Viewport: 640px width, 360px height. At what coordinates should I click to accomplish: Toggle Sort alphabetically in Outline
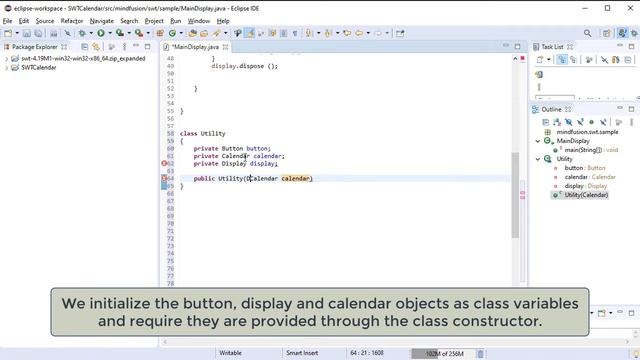point(557,122)
